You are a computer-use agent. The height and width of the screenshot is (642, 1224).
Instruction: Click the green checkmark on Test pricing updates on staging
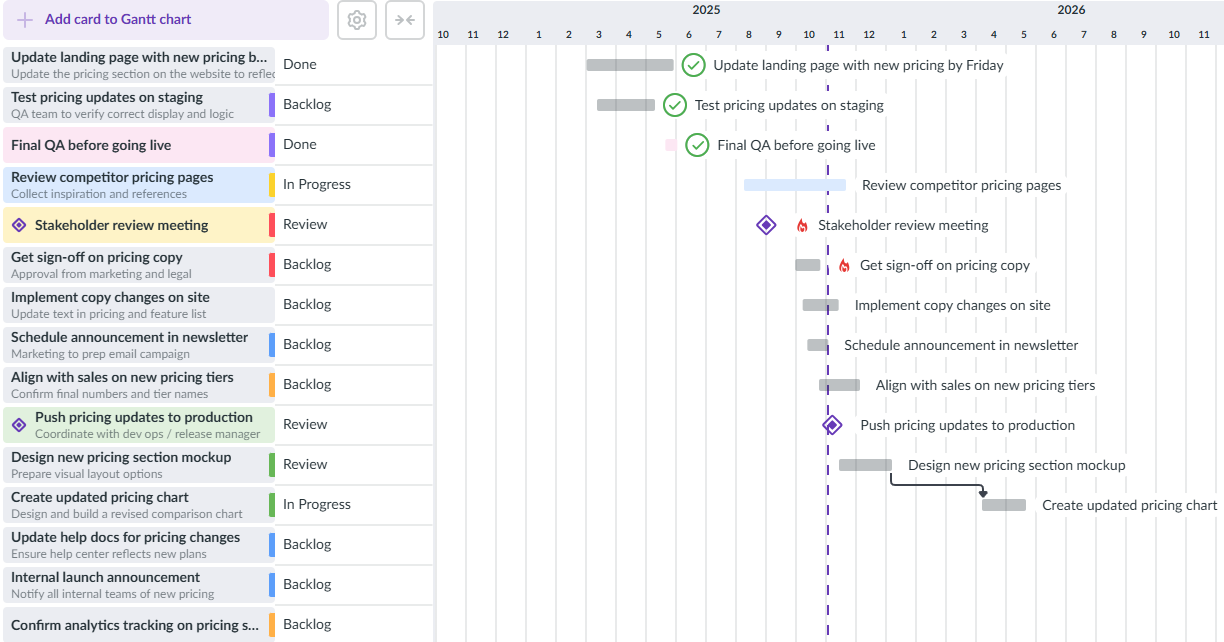coord(675,105)
